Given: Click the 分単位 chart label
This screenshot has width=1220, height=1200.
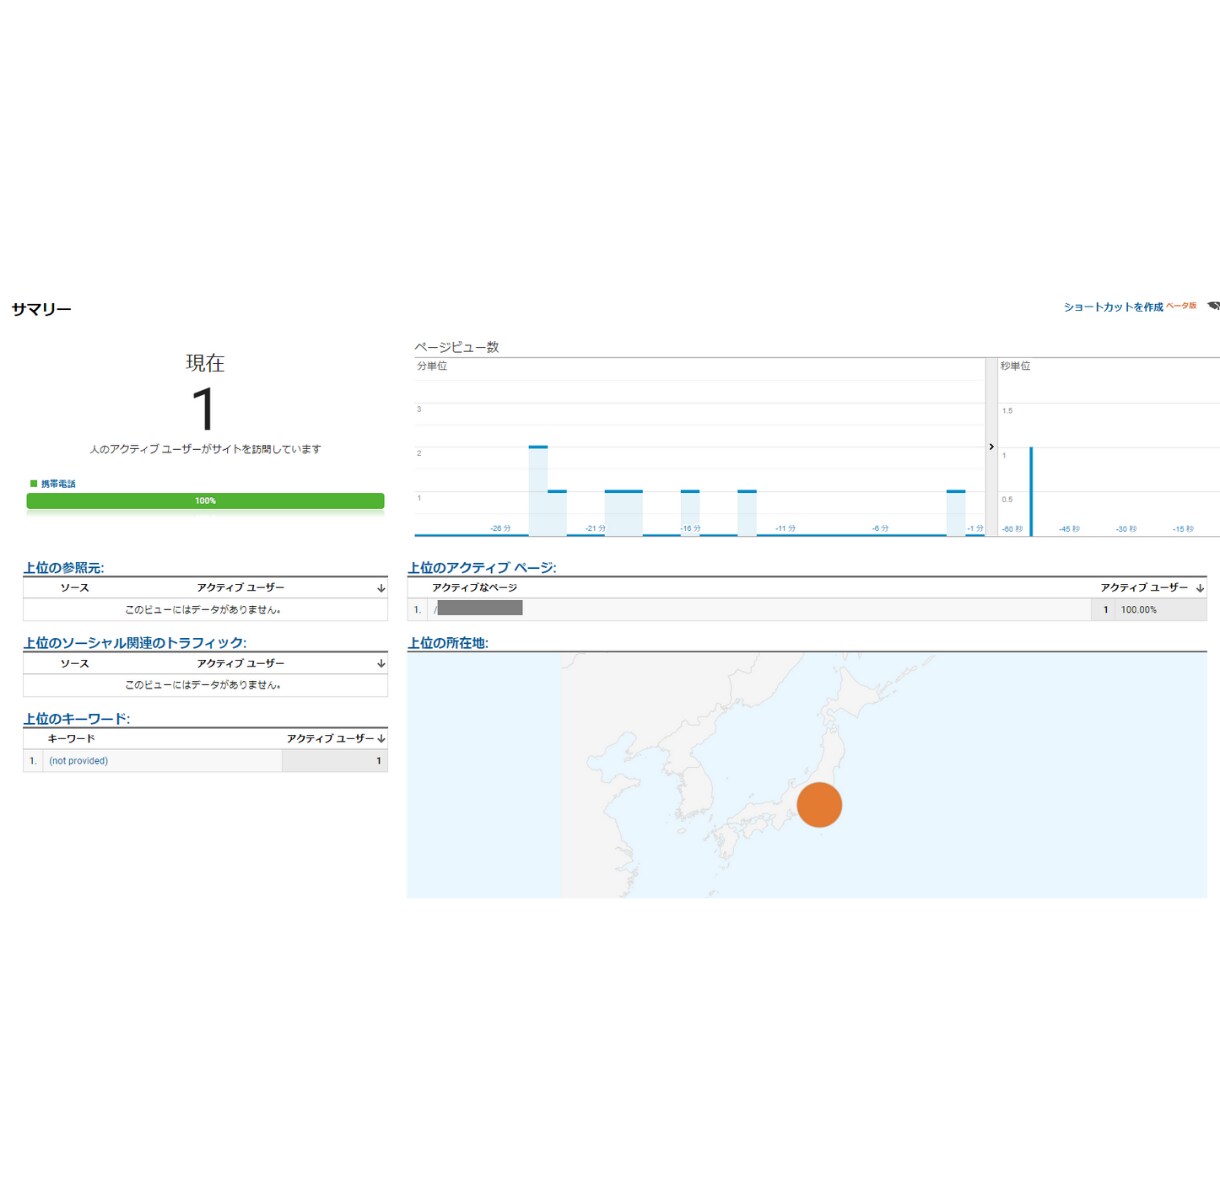Looking at the screenshot, I should (x=432, y=367).
